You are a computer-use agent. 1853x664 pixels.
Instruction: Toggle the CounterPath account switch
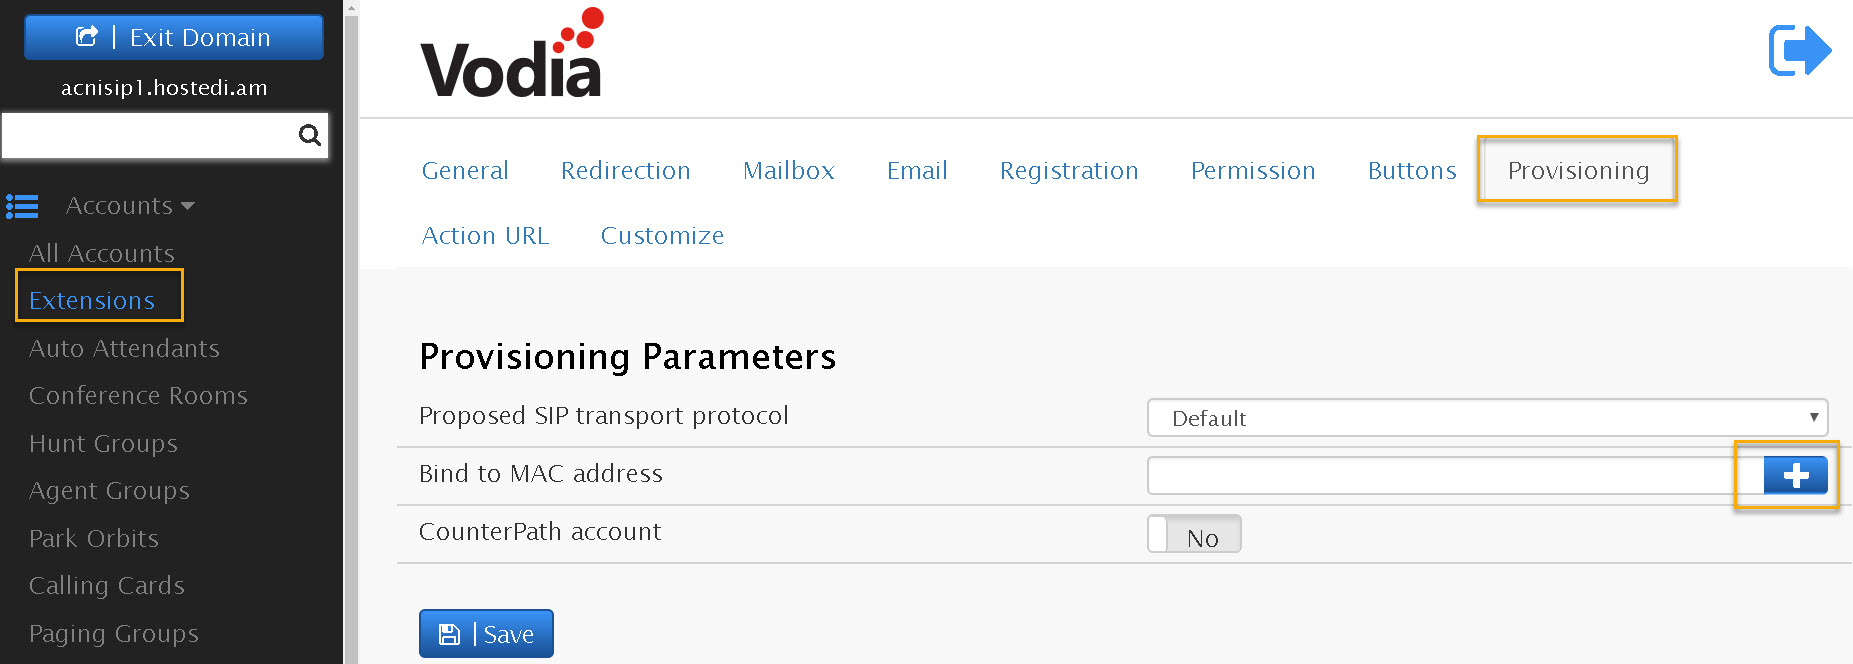point(1194,534)
